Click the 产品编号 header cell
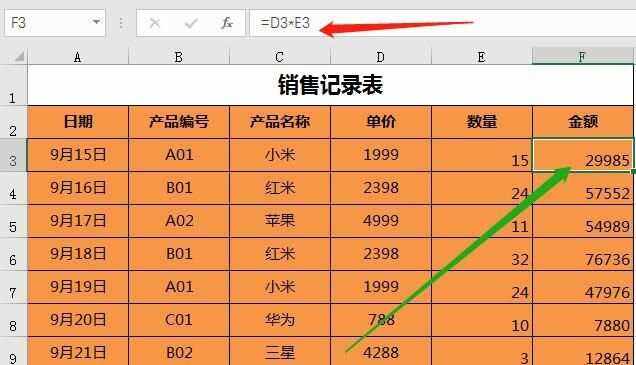The height and width of the screenshot is (365, 636). click(x=178, y=122)
